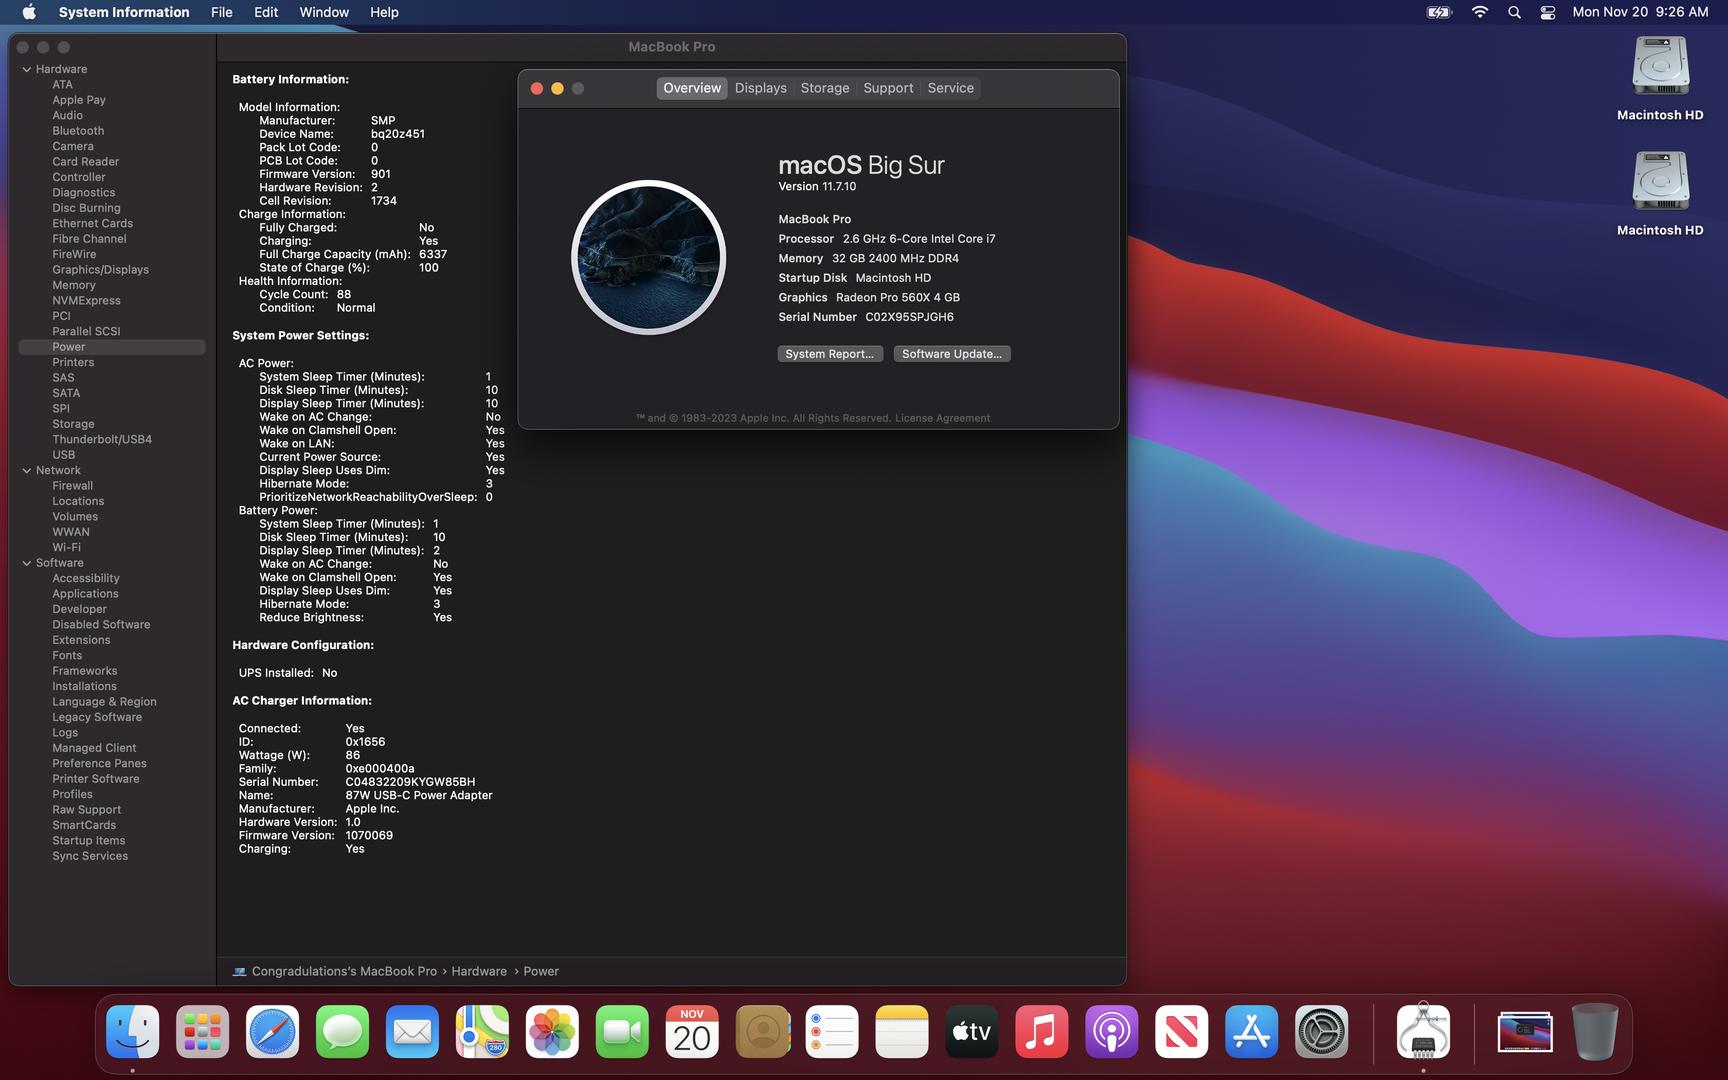Open Launchpad from the Dock
The width and height of the screenshot is (1728, 1080).
click(202, 1031)
